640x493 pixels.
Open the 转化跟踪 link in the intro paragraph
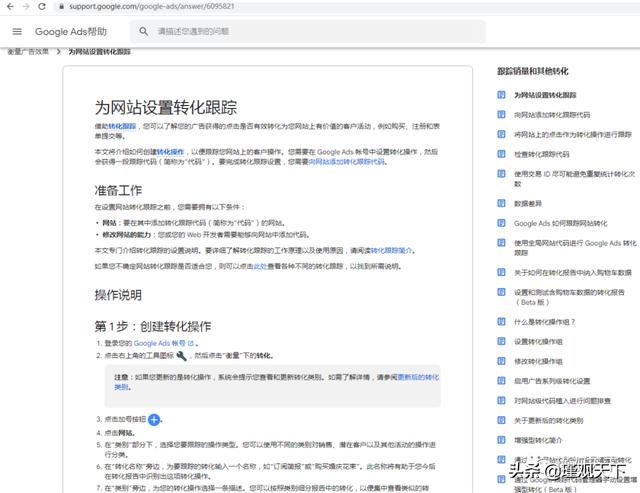pyautogui.click(x=122, y=126)
